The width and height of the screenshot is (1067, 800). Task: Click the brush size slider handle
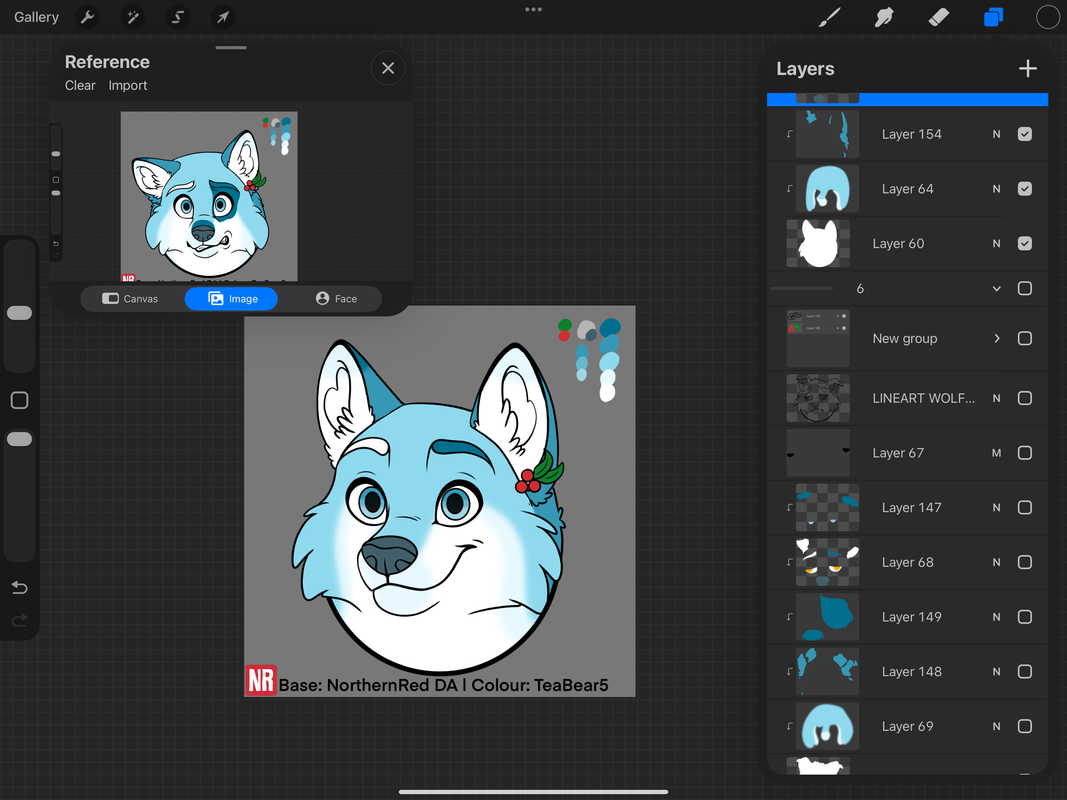20,313
